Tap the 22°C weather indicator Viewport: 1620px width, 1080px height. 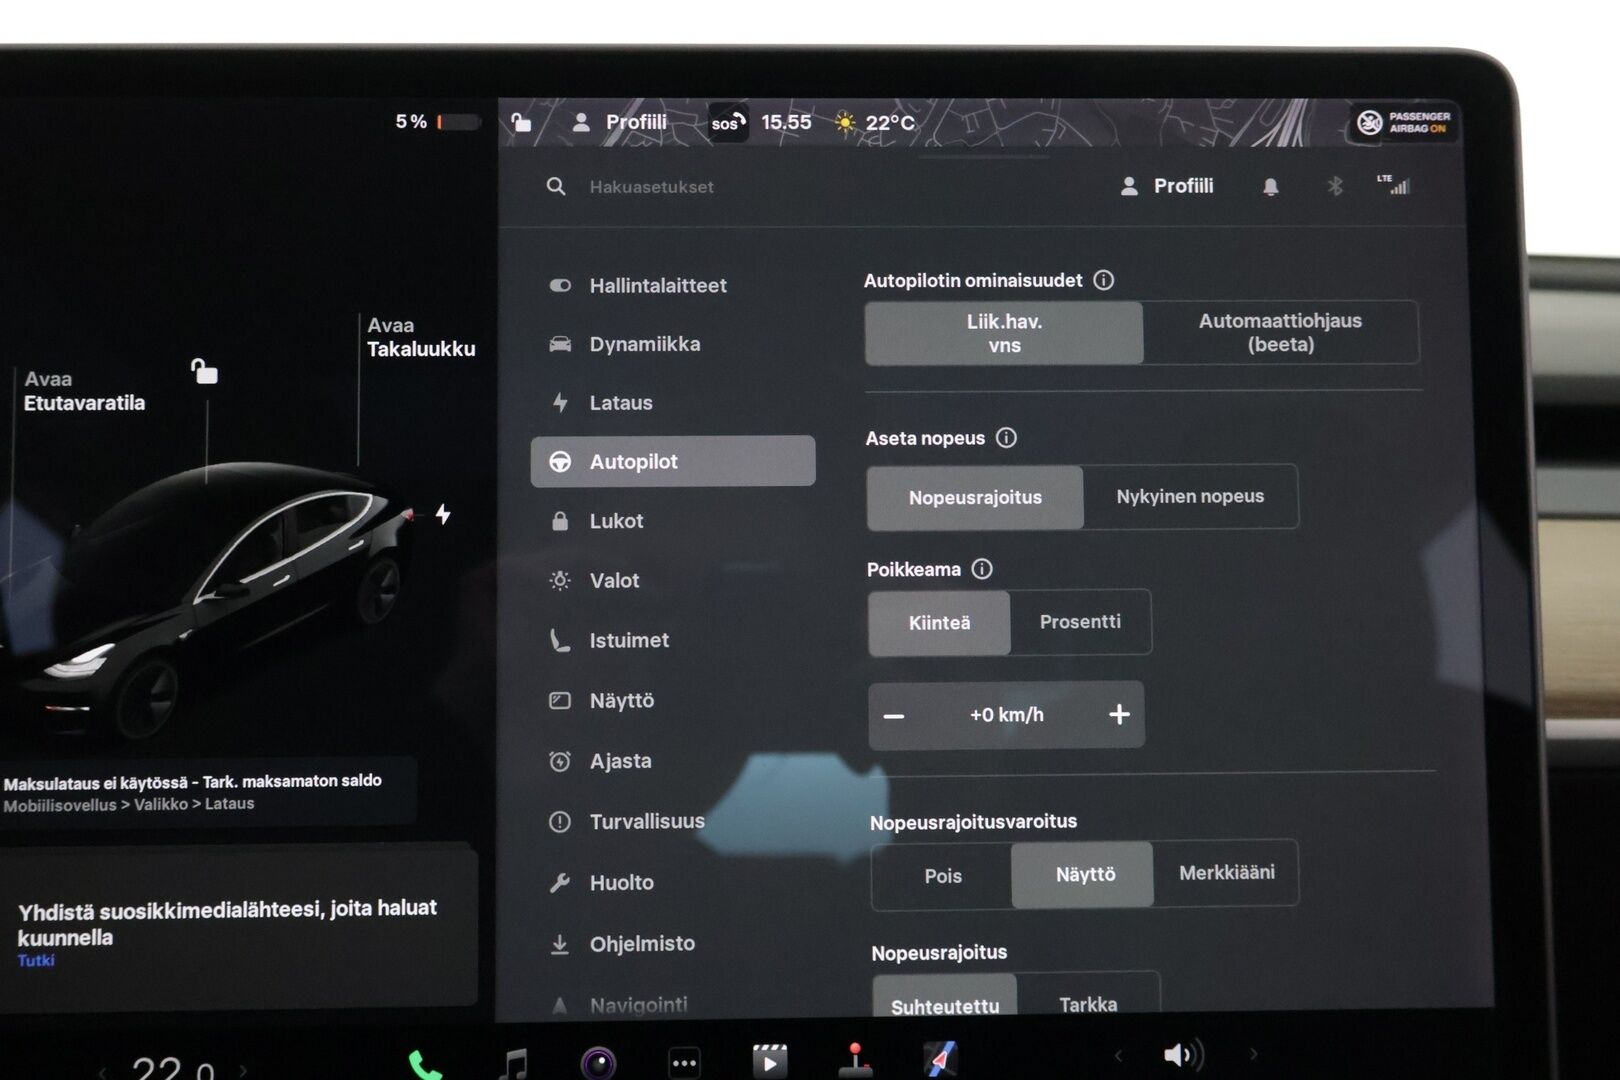click(x=875, y=123)
